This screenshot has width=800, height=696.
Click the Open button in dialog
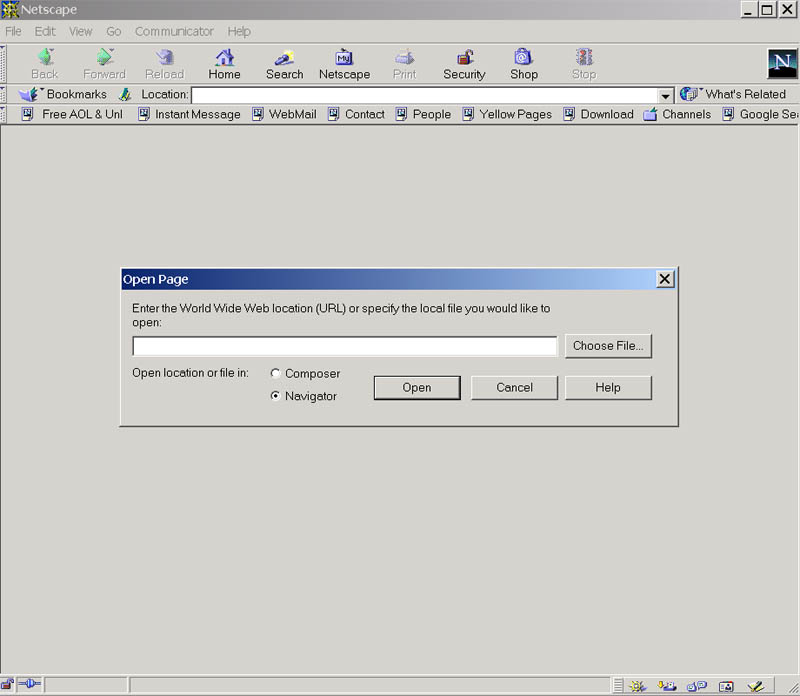point(417,388)
